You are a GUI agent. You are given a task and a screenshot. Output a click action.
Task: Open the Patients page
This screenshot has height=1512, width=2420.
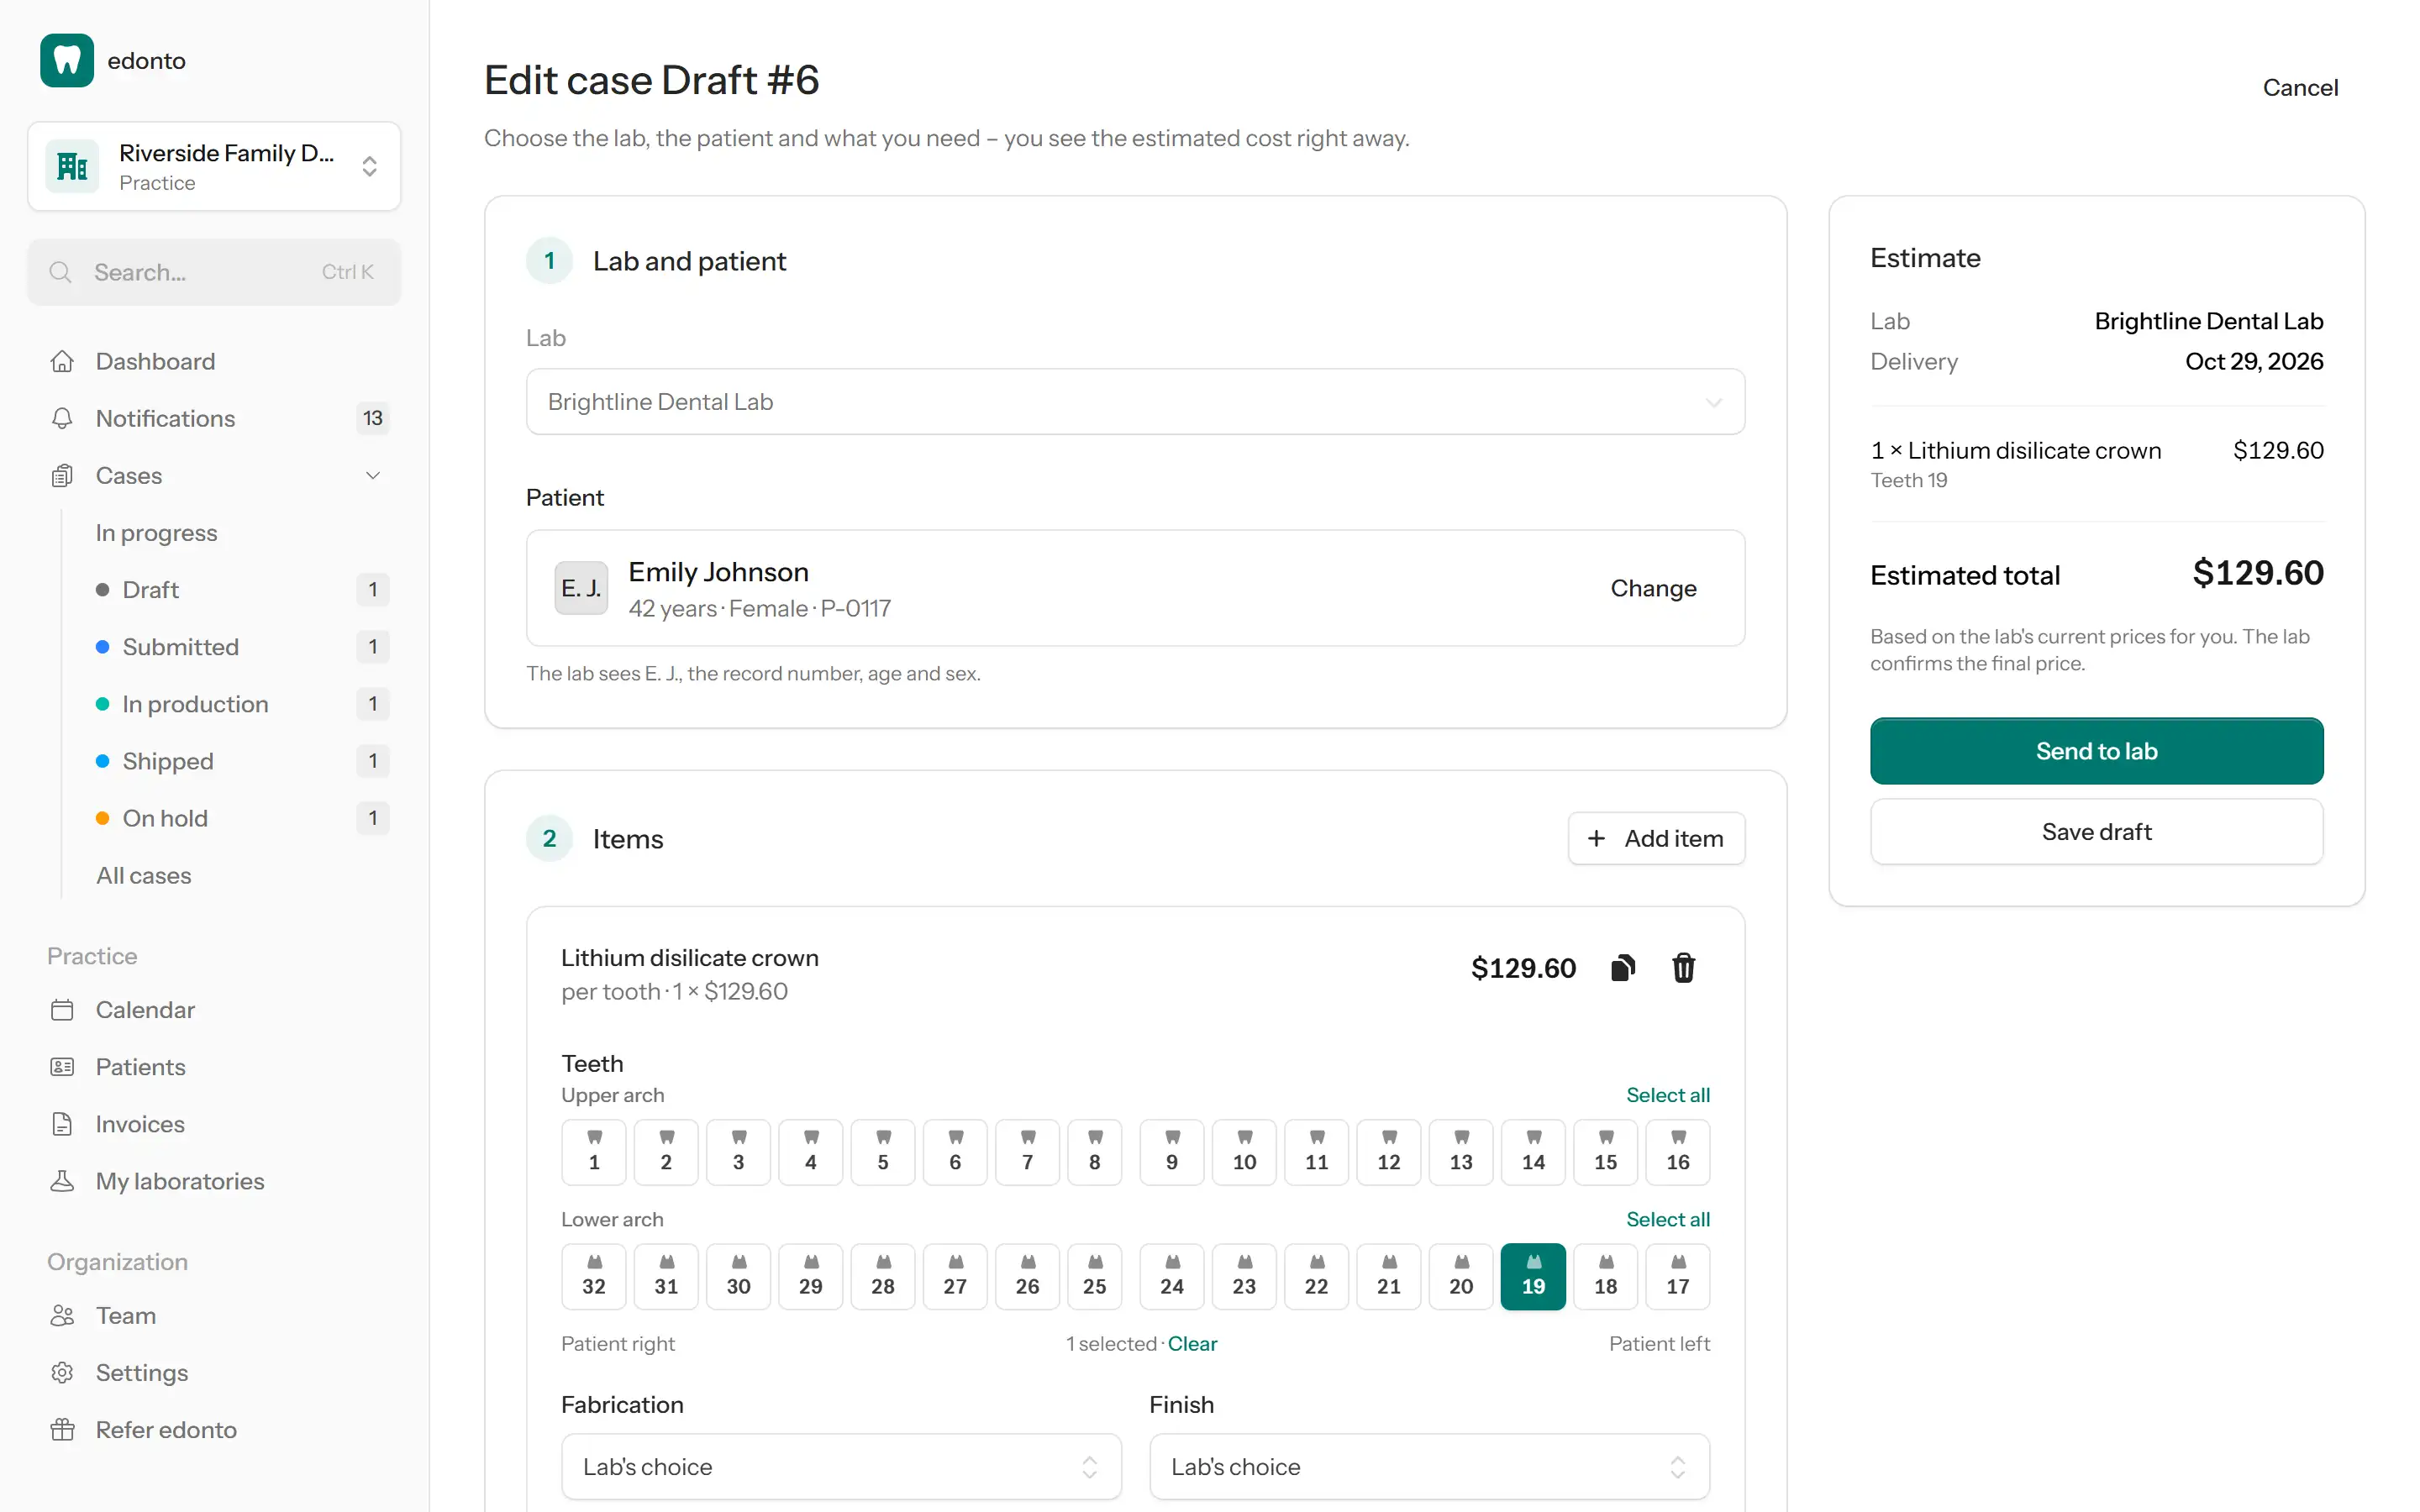tap(214, 1067)
